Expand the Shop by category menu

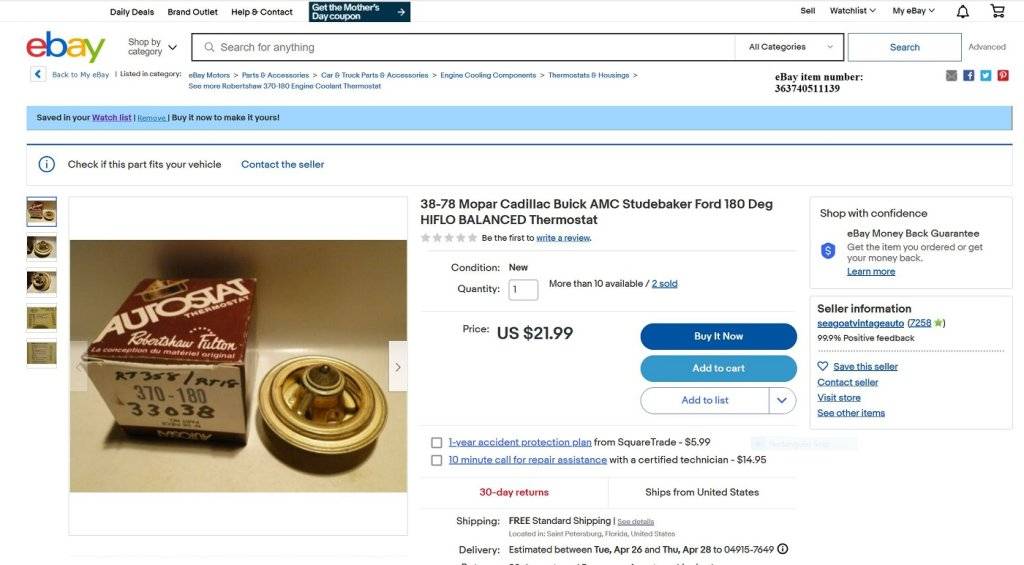[x=152, y=47]
